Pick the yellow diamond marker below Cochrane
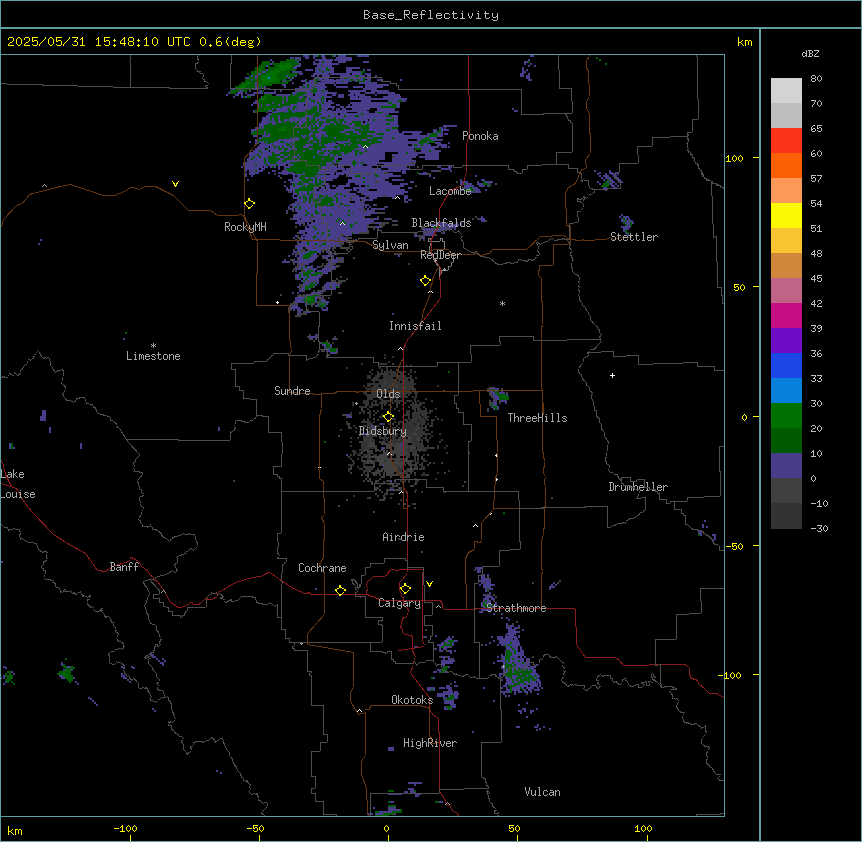 tap(340, 590)
